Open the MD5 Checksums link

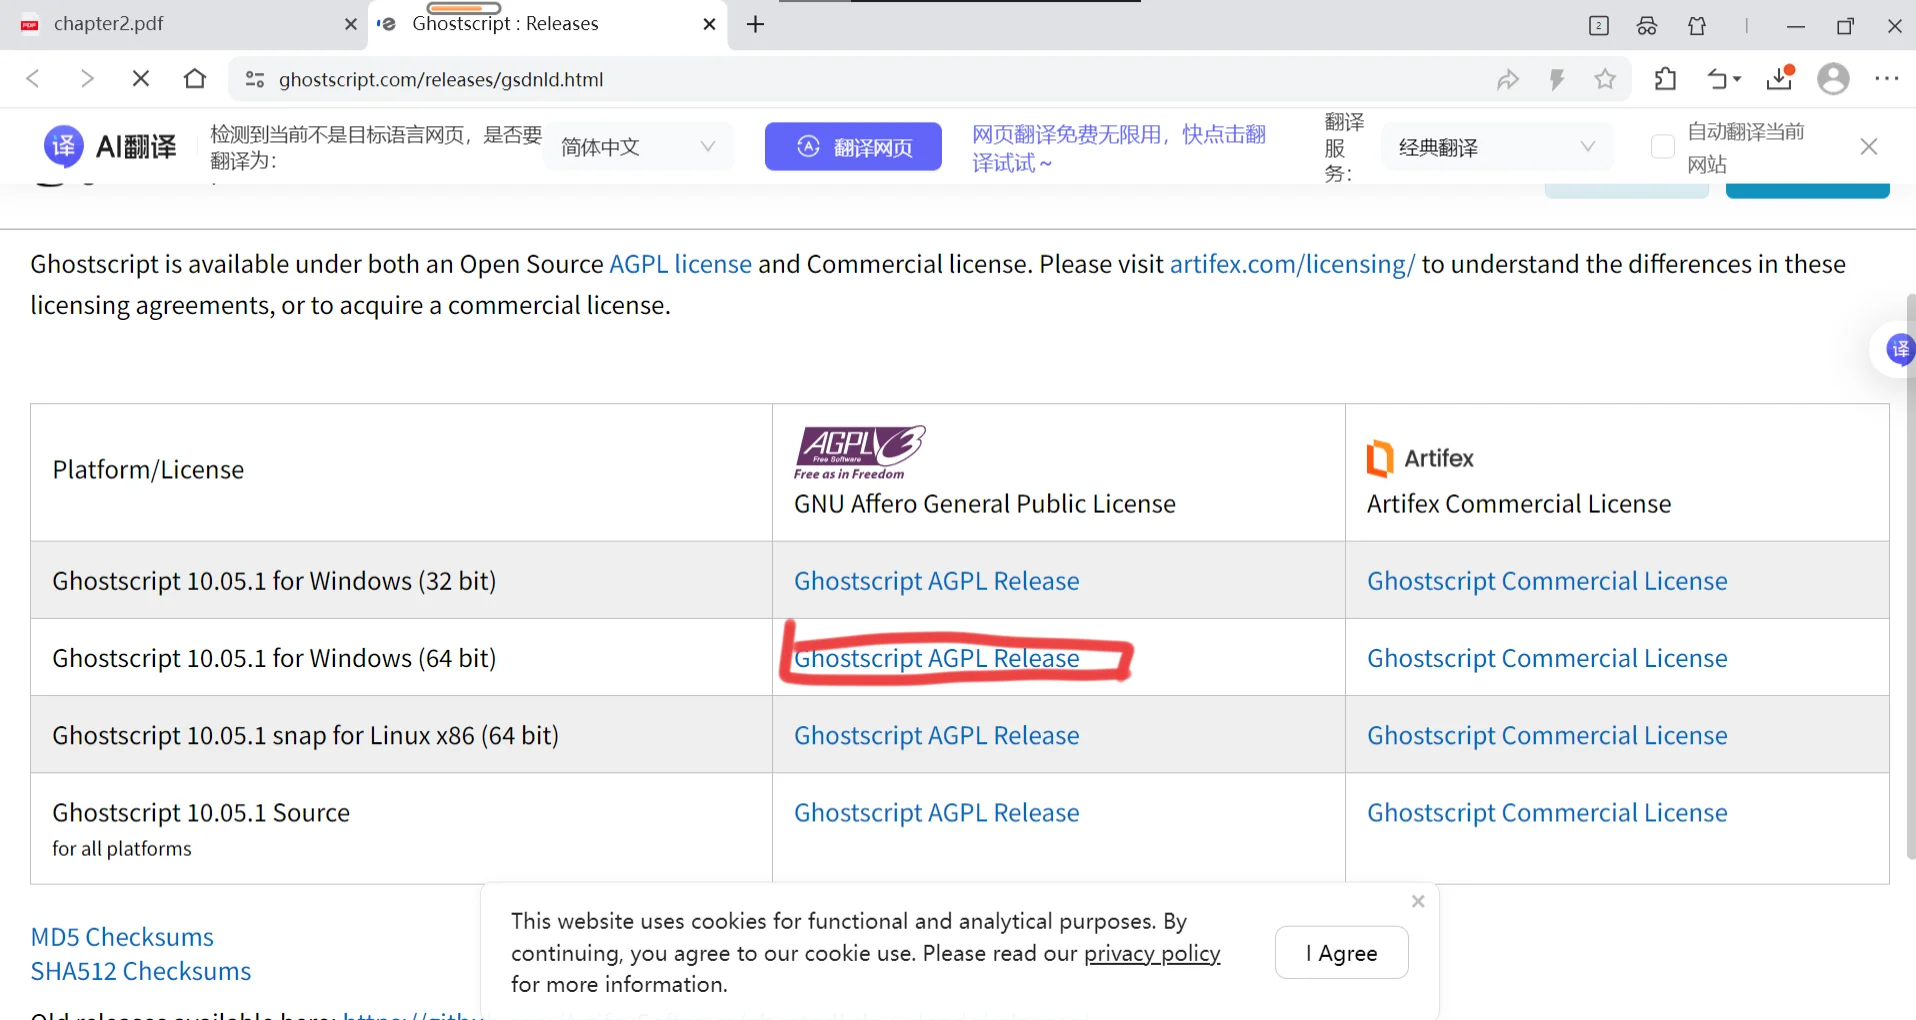pyautogui.click(x=122, y=937)
